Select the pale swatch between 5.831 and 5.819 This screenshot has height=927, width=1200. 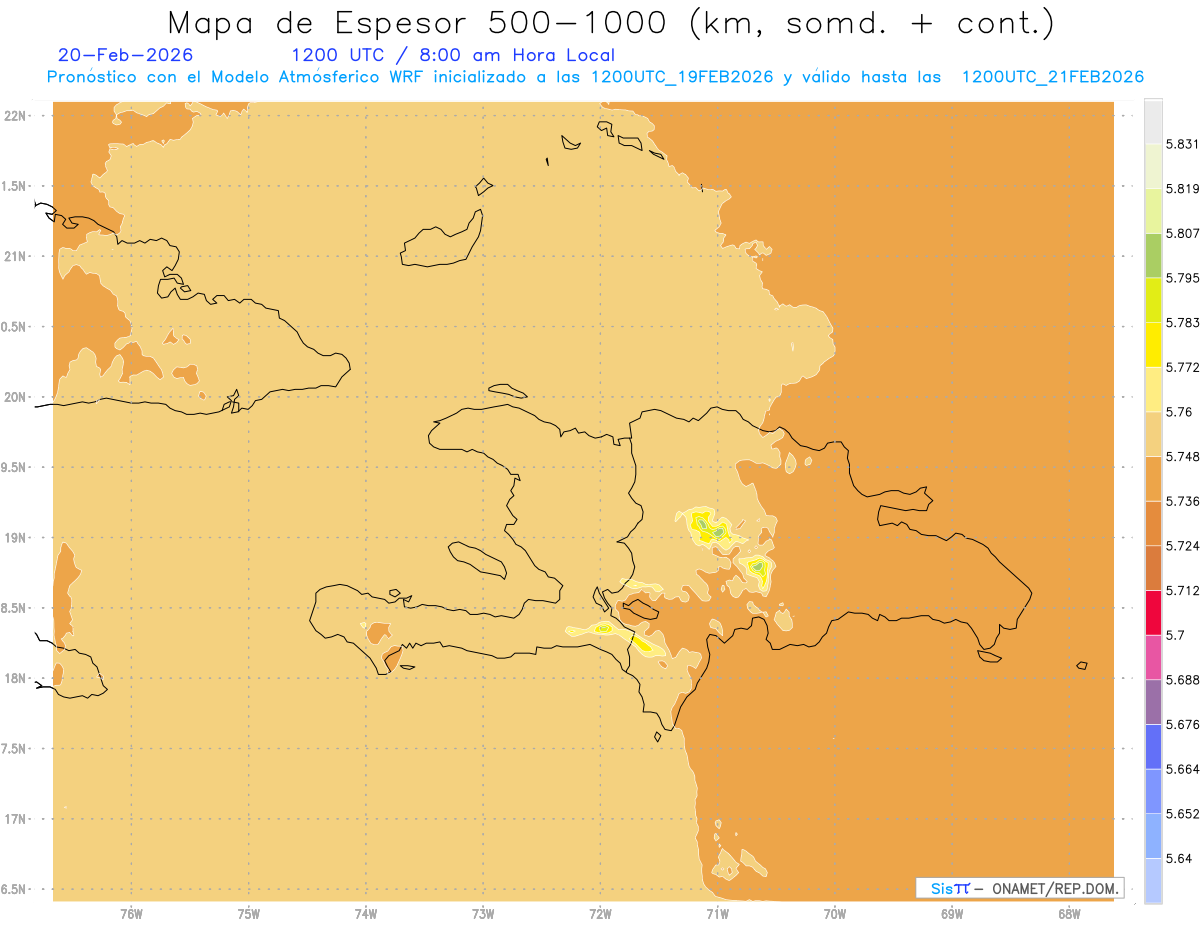coord(1153,165)
